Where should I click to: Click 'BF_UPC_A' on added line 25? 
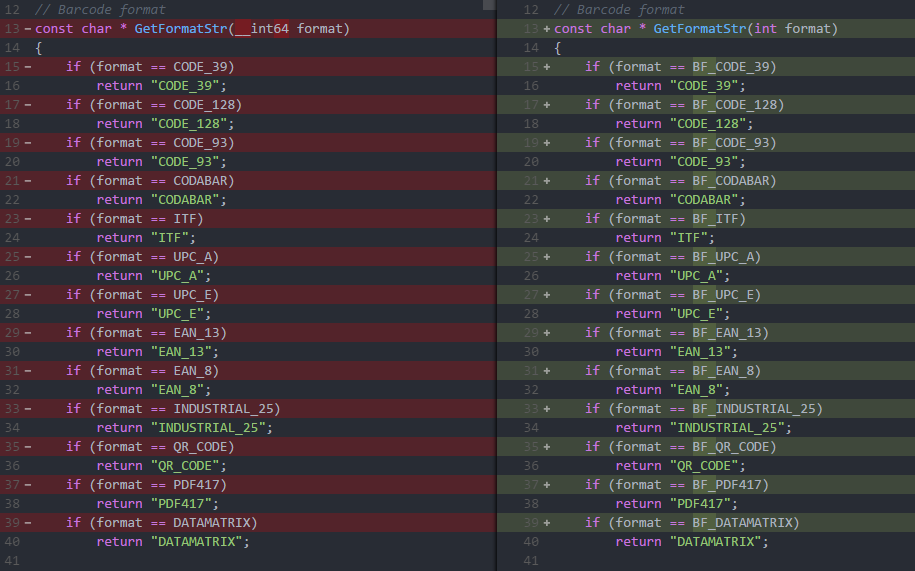tap(723, 256)
